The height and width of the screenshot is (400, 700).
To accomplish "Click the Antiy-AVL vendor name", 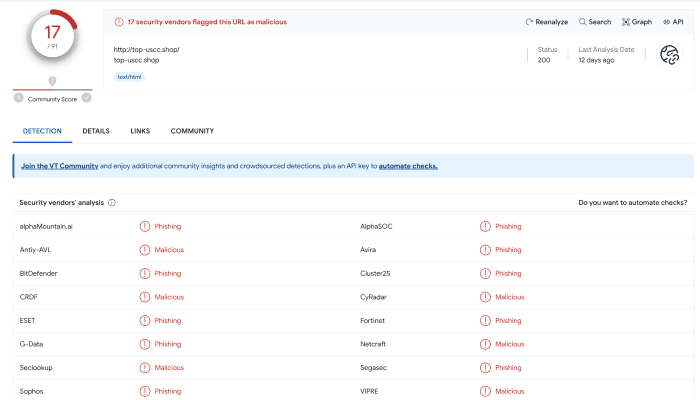I will [35, 250].
